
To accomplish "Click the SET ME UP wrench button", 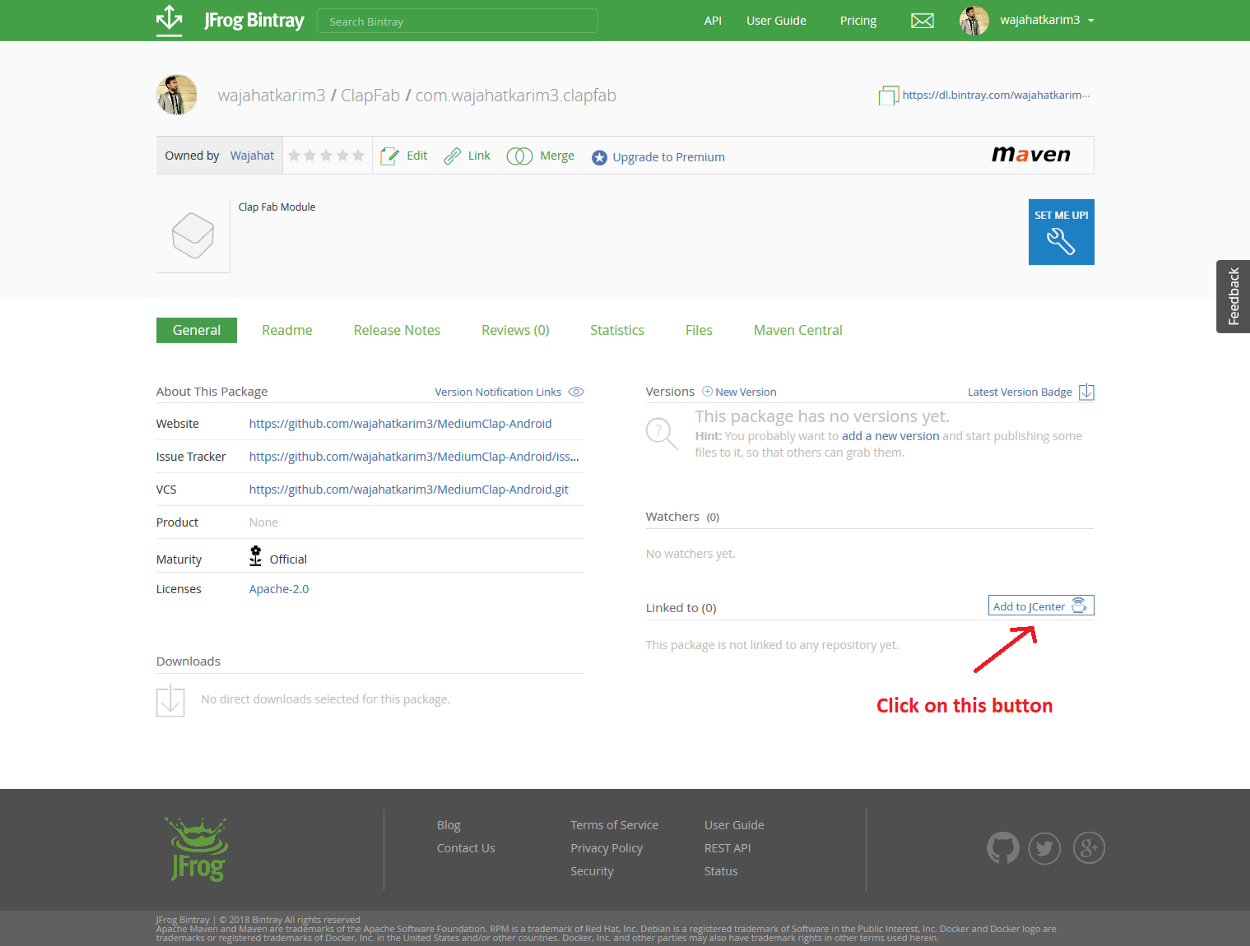I will (1061, 232).
